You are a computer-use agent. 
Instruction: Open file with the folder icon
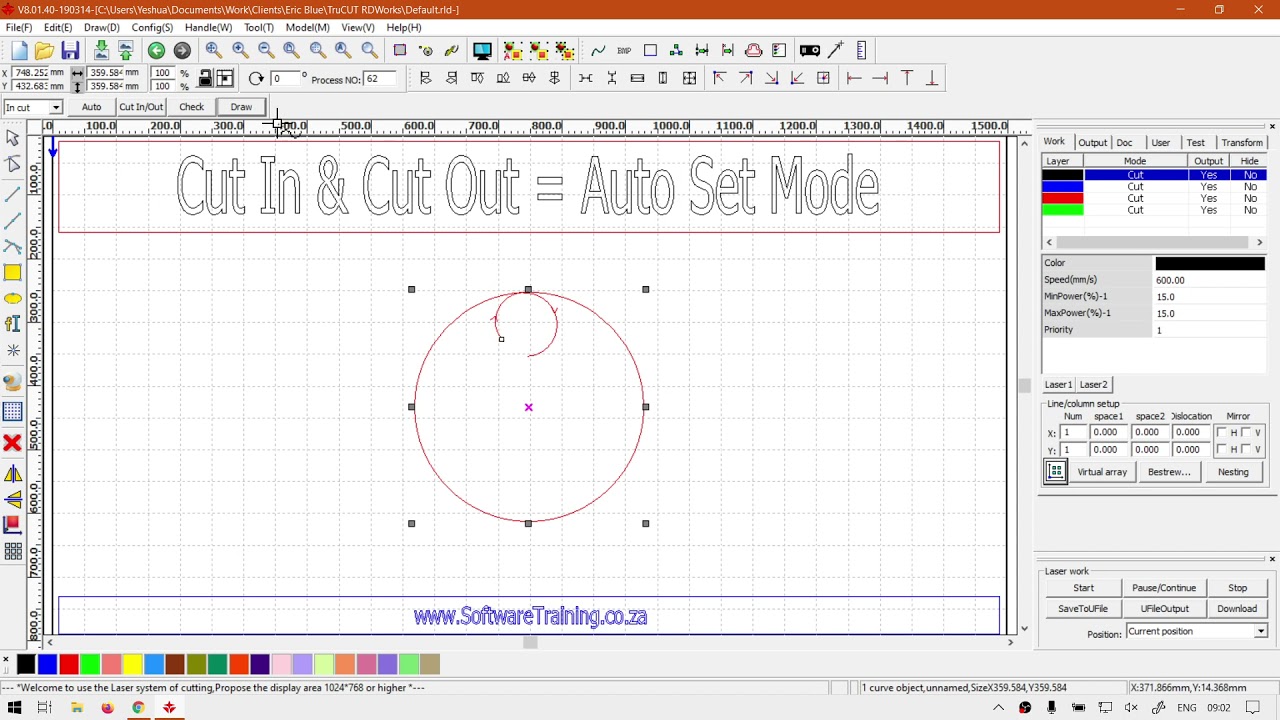(x=44, y=51)
